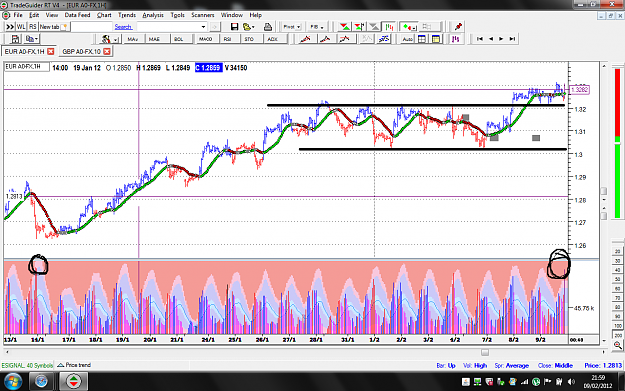Jump to last bar playback control
Image resolution: width=625 pixels, height=391 pixels.
click(513, 39)
